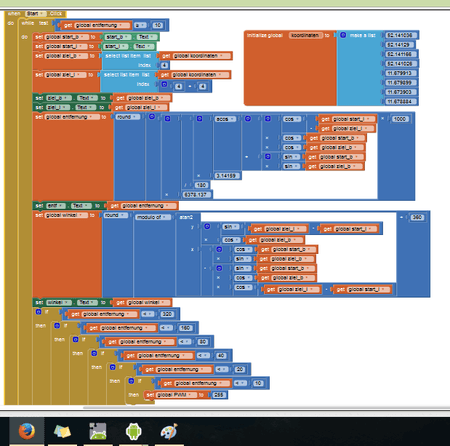Edit the 3.14159 number field

pos(226,176)
